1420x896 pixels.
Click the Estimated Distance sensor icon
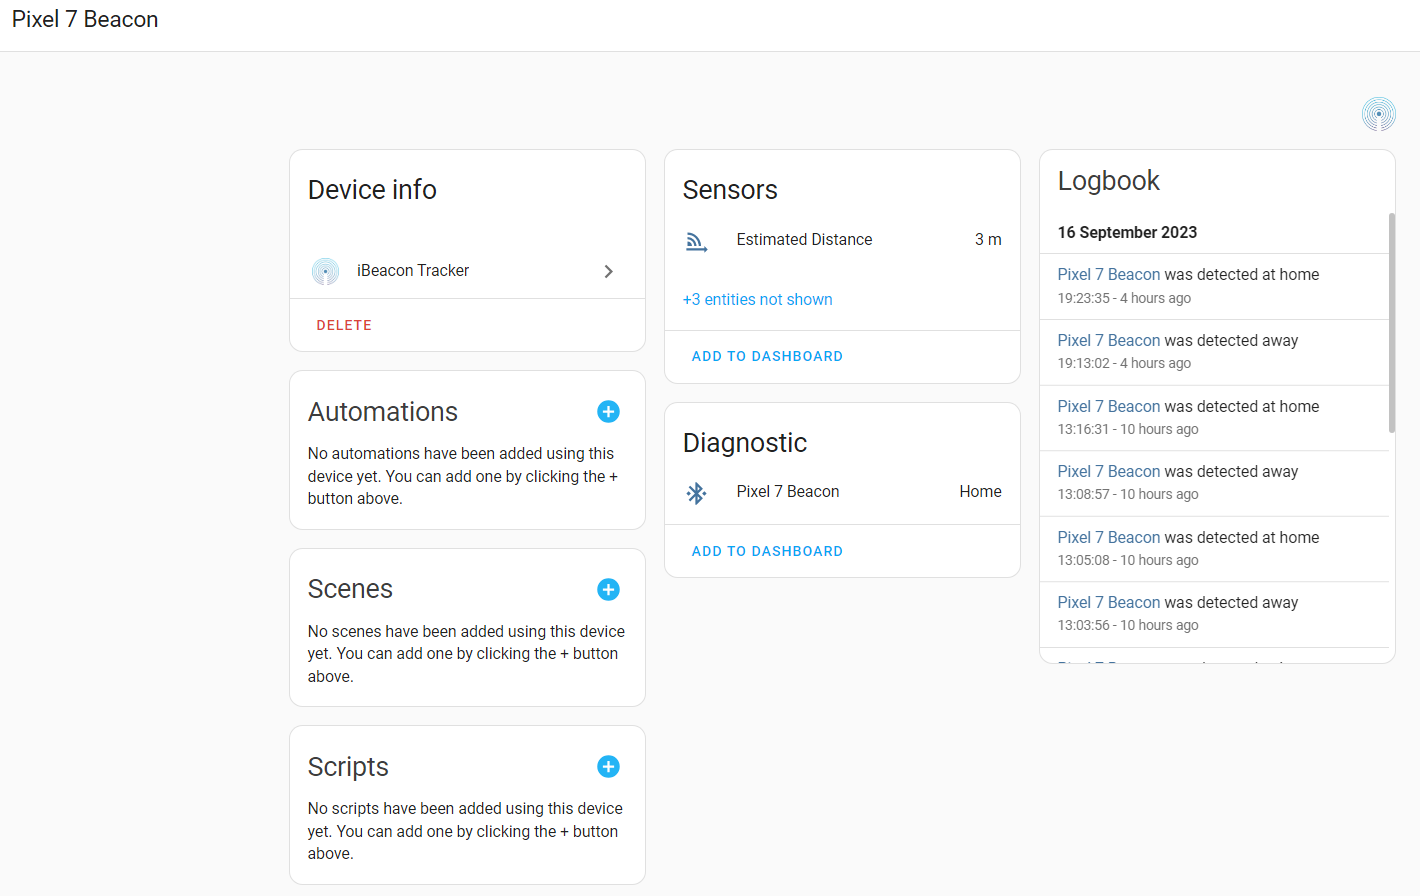tap(696, 241)
